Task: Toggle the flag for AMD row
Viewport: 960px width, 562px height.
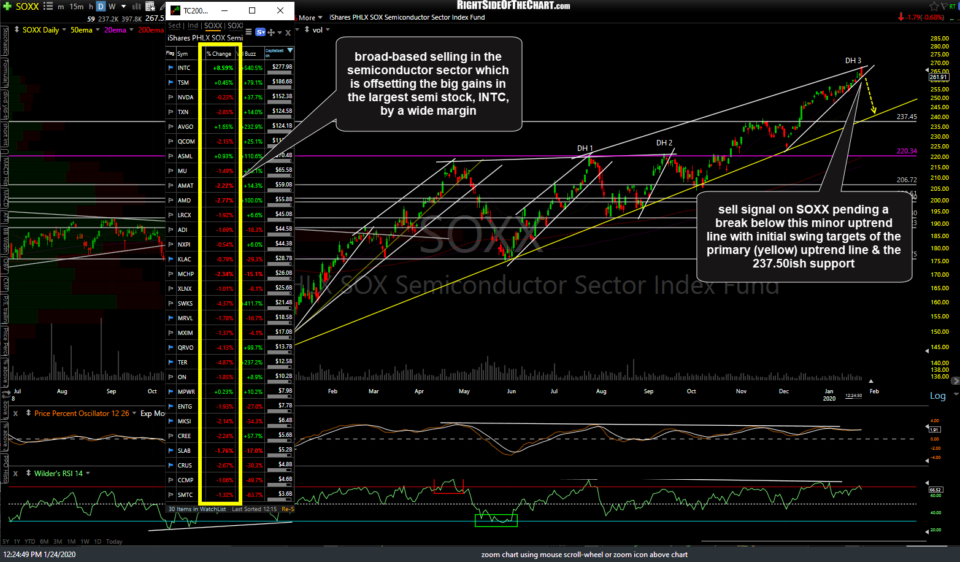Action: [171, 200]
